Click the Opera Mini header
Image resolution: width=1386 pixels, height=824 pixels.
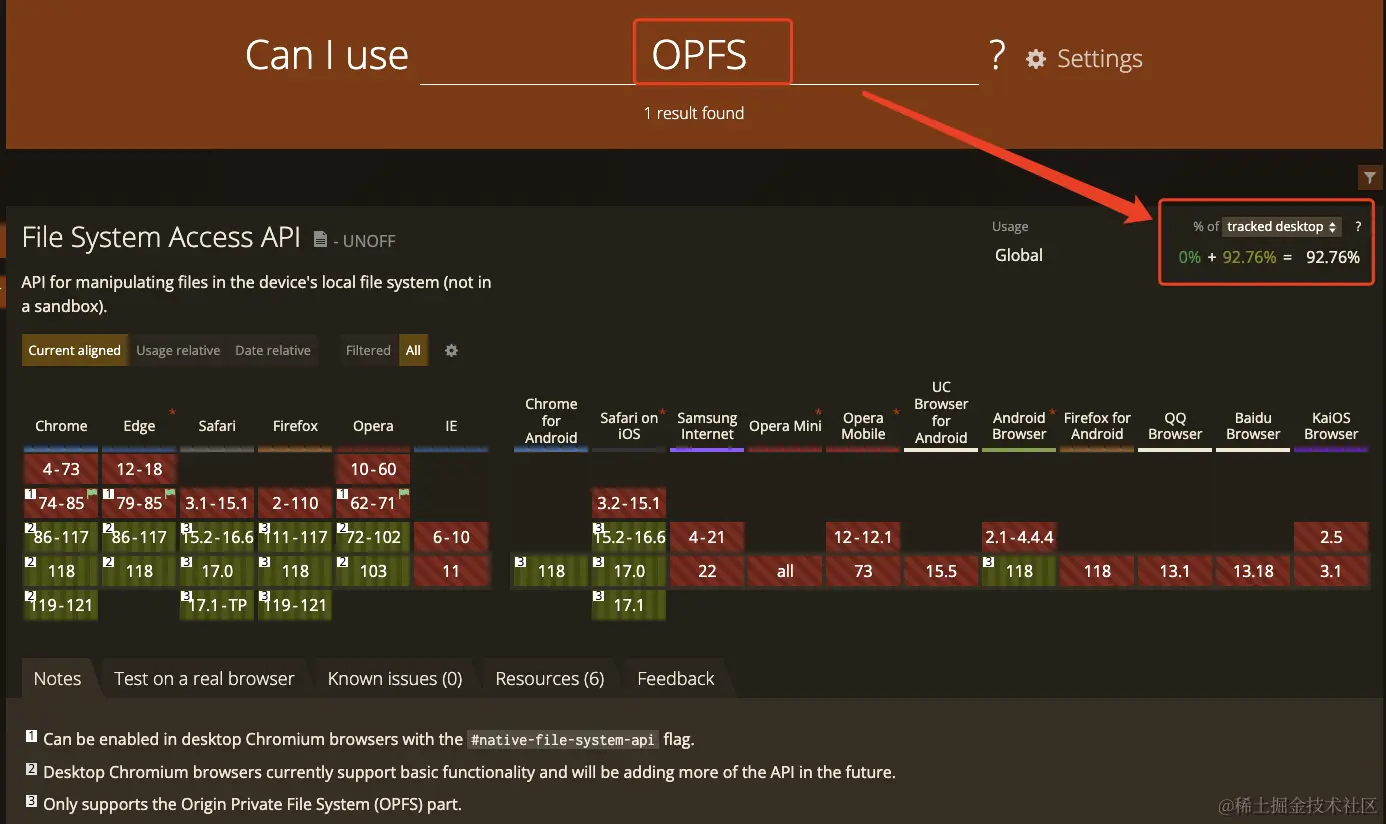(785, 426)
